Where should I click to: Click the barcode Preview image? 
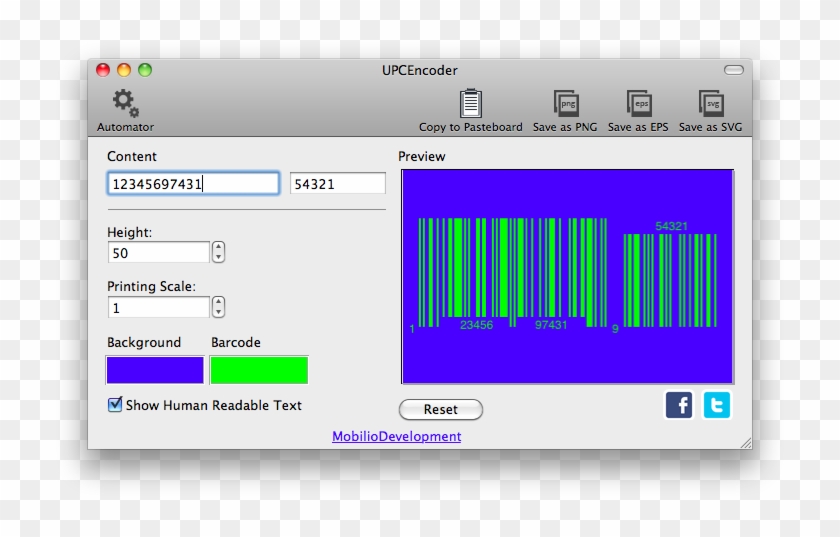(x=567, y=277)
